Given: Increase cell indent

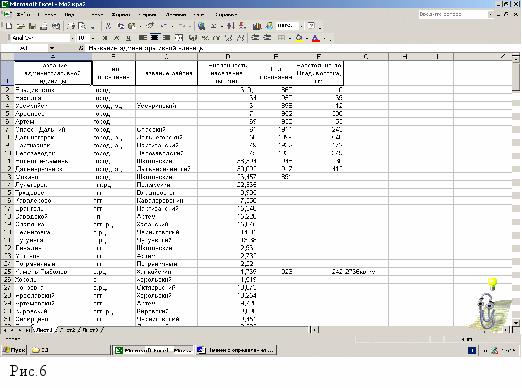Looking at the screenshot, I should pos(267,38).
